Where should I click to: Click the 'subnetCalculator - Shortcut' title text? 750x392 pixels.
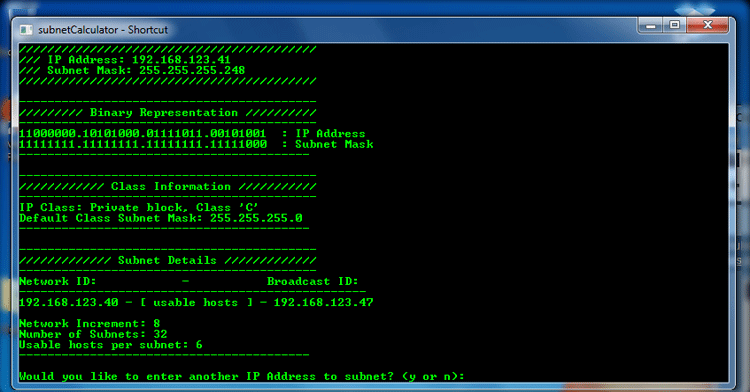pos(103,30)
